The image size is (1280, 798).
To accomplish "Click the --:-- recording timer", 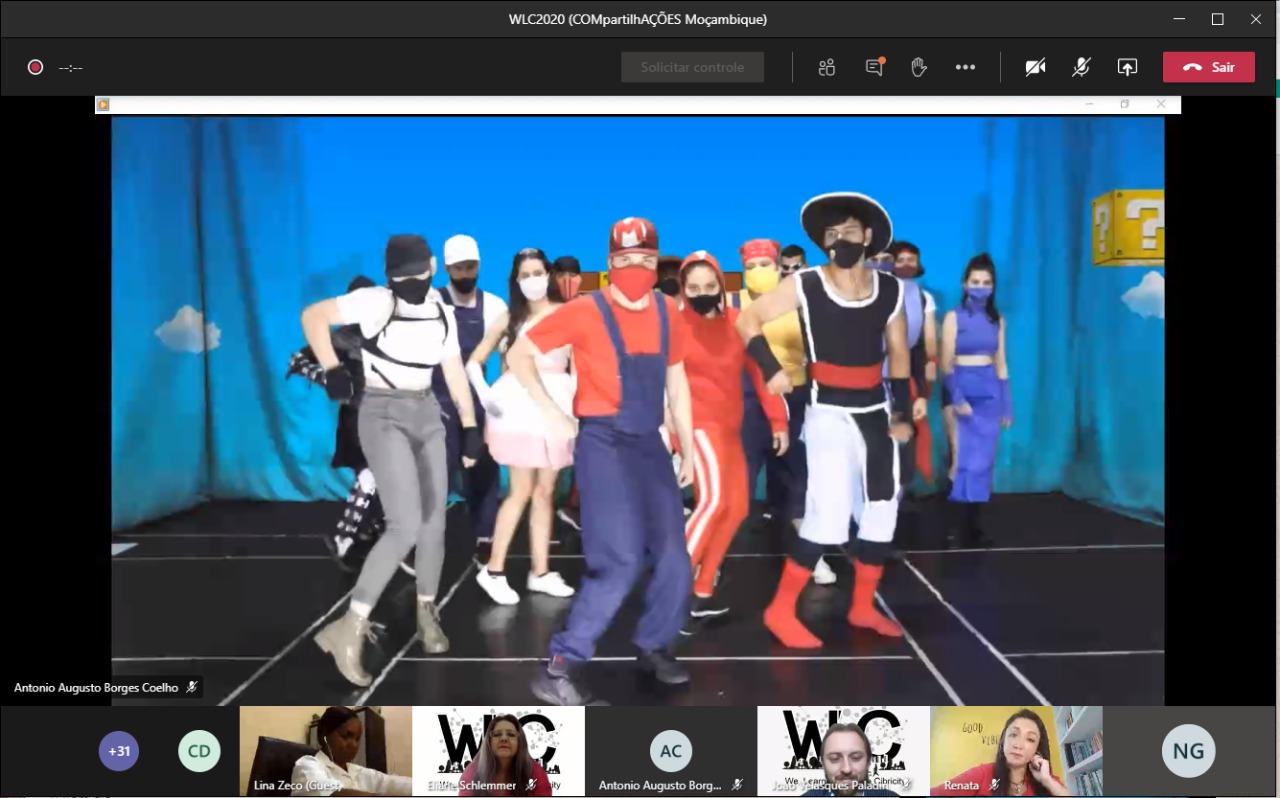I will click(x=71, y=68).
